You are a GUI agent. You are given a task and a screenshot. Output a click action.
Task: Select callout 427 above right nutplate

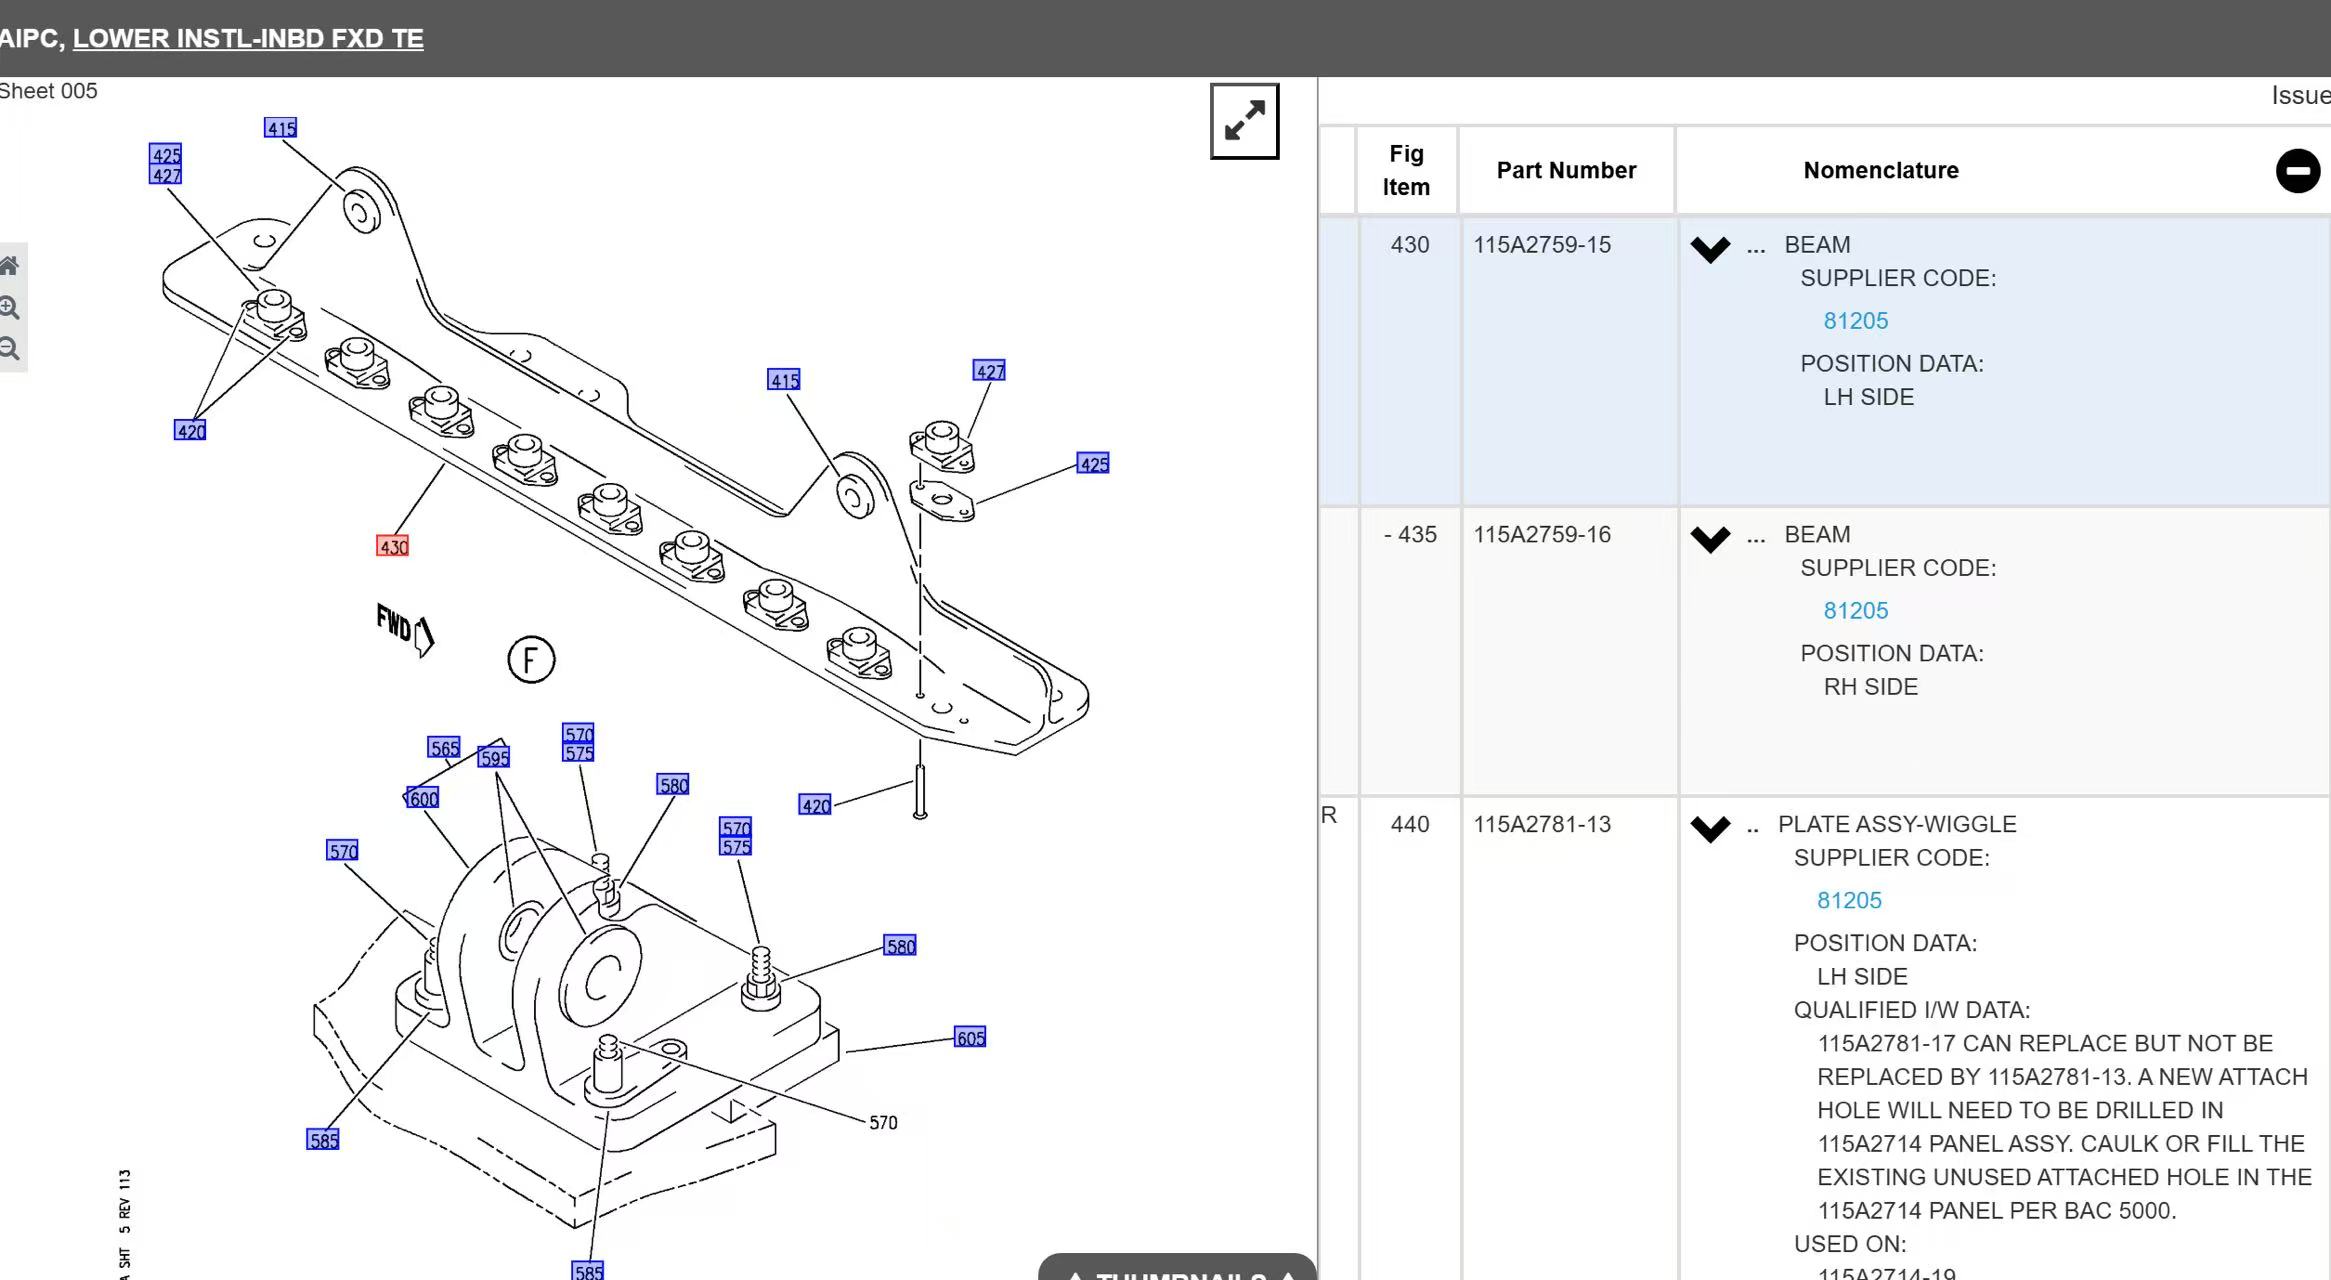click(989, 371)
